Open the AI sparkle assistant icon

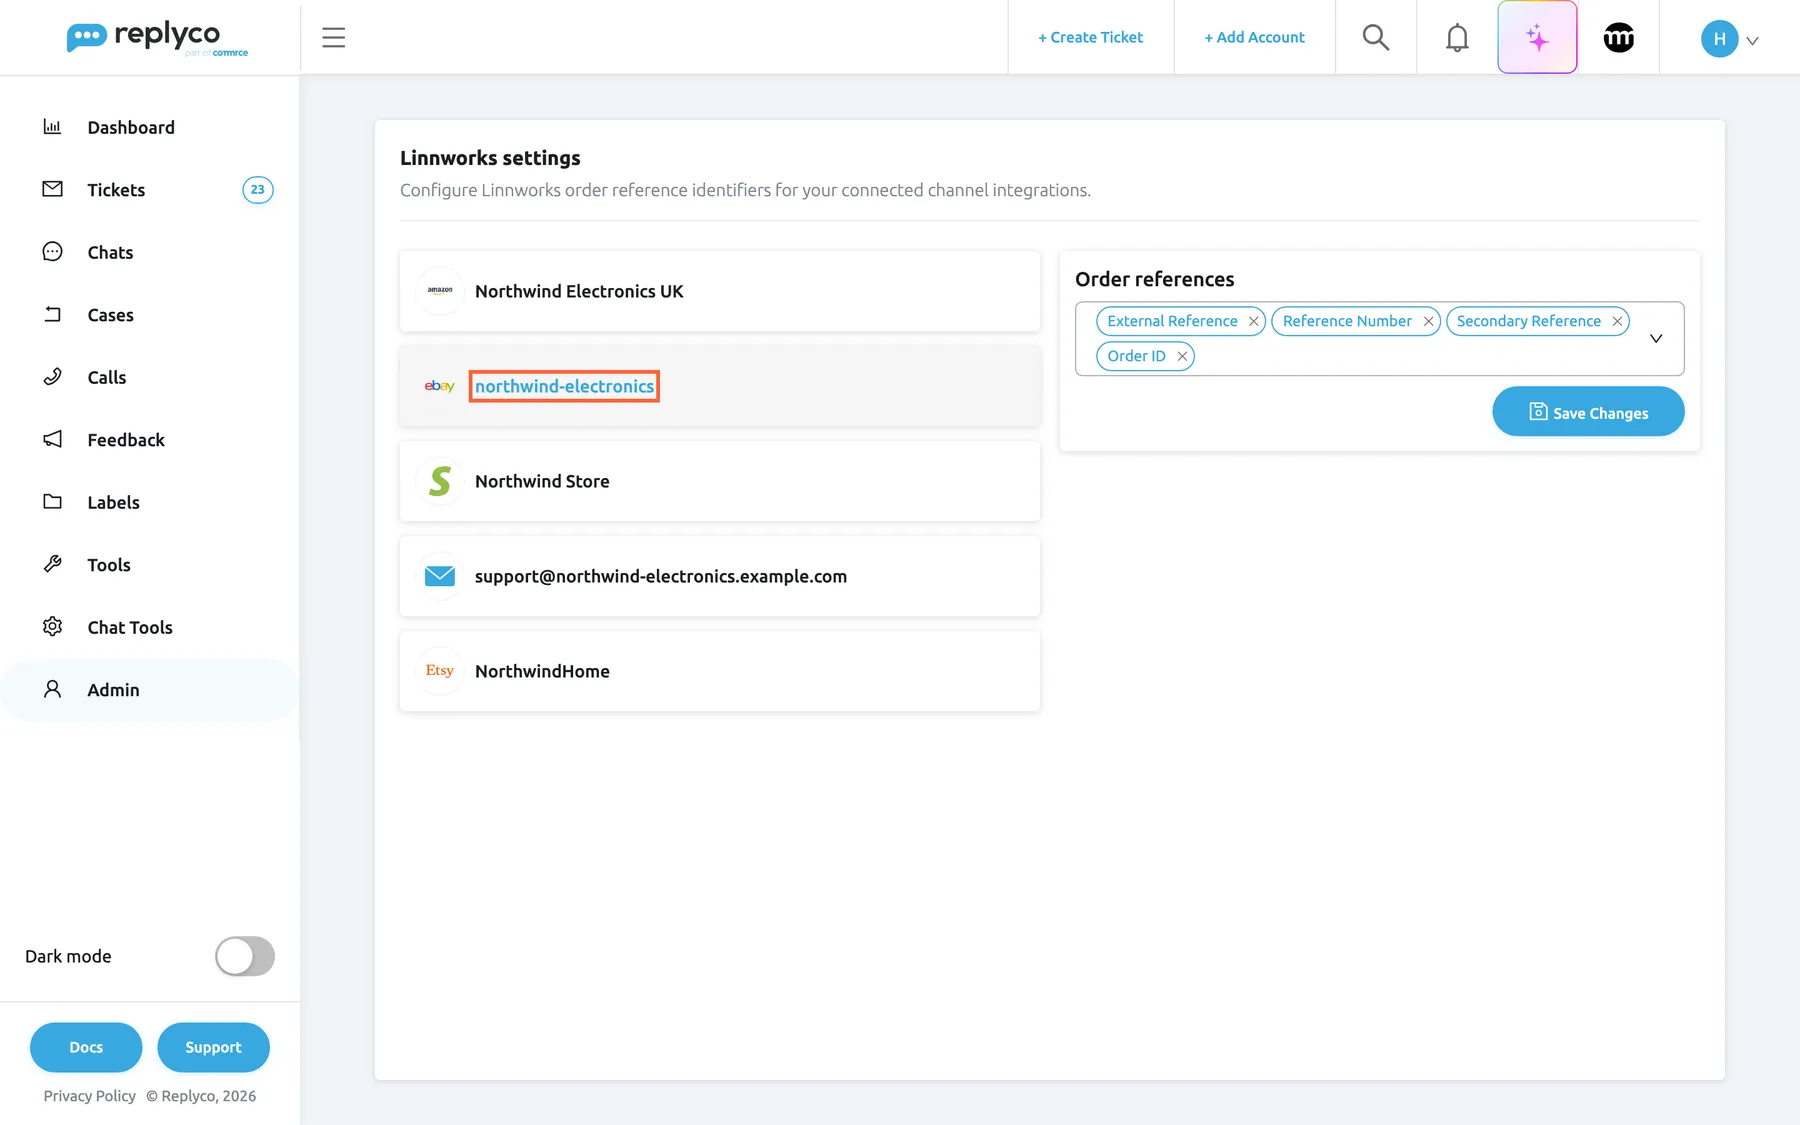(x=1537, y=37)
